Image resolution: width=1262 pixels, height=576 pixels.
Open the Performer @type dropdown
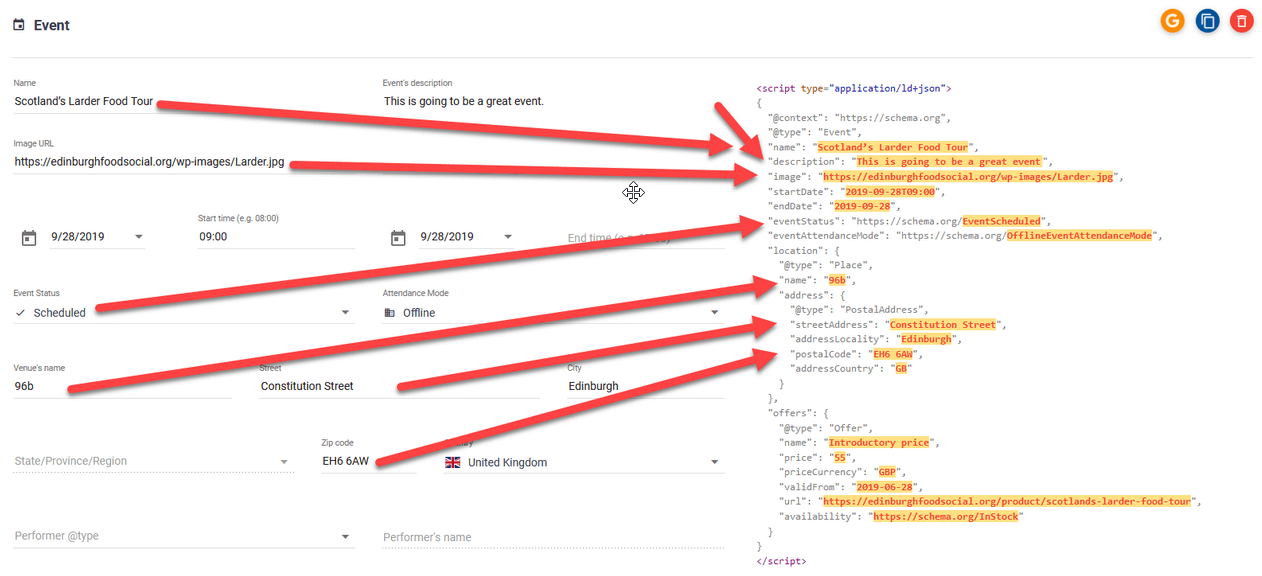(x=184, y=536)
